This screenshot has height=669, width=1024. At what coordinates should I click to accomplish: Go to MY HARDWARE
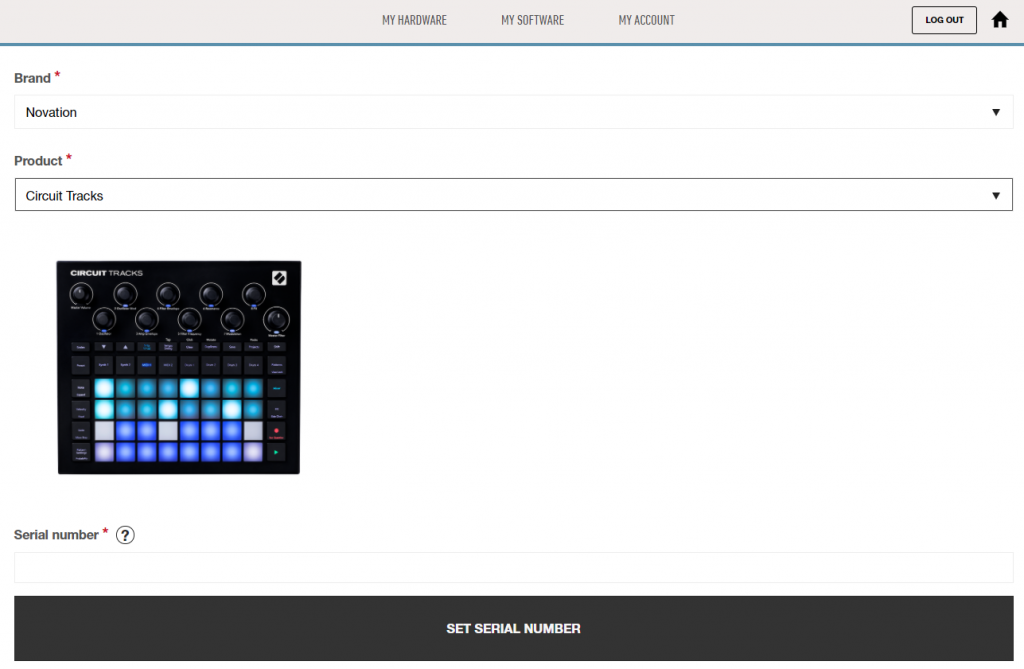click(414, 19)
